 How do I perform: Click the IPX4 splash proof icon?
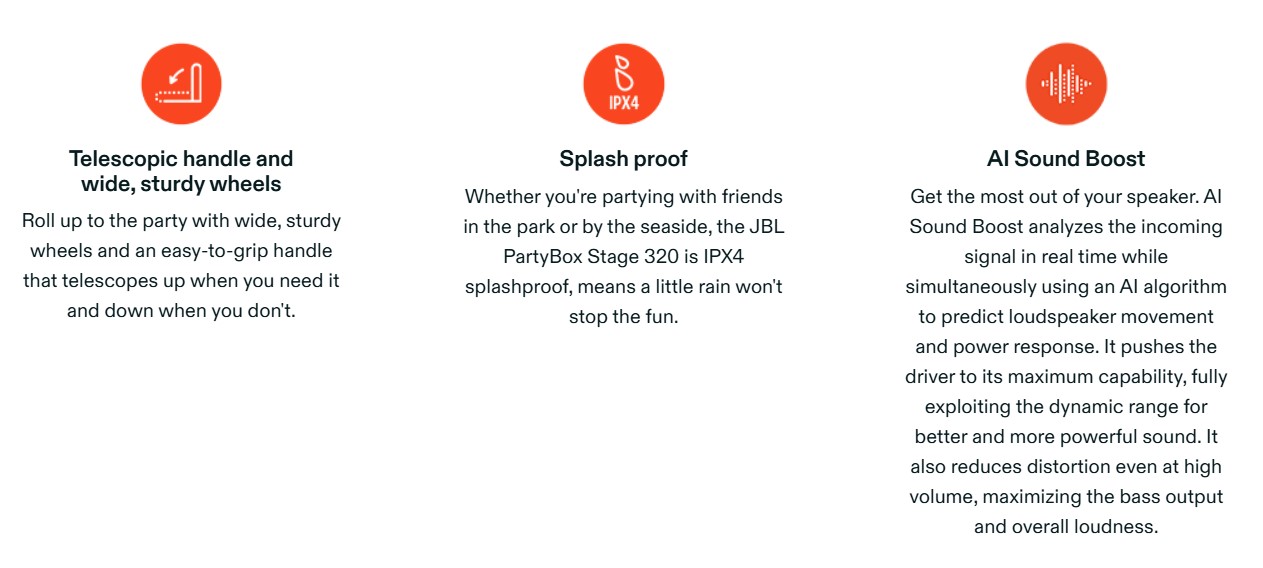[x=624, y=84]
